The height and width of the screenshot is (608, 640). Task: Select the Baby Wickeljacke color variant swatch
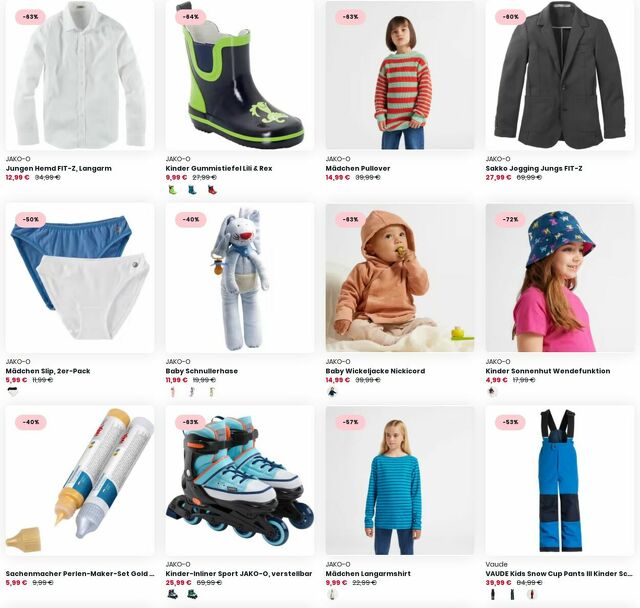click(333, 392)
